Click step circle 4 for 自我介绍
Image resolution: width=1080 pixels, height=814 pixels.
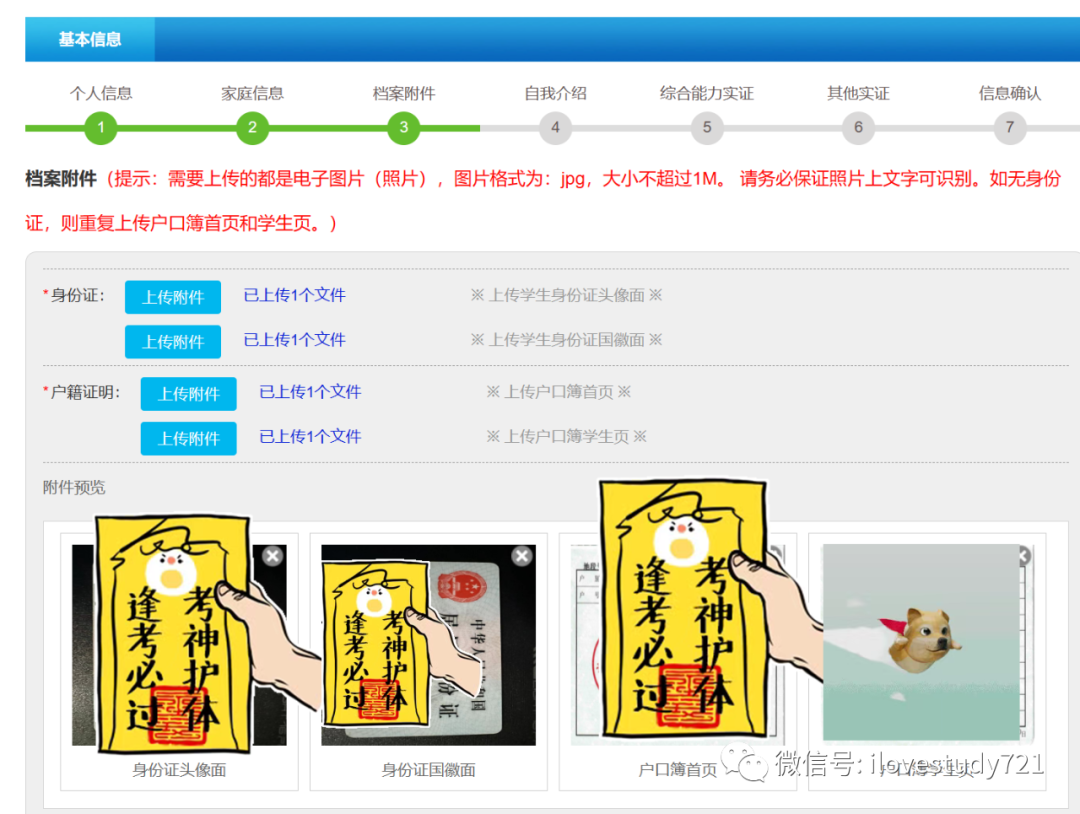click(x=555, y=127)
